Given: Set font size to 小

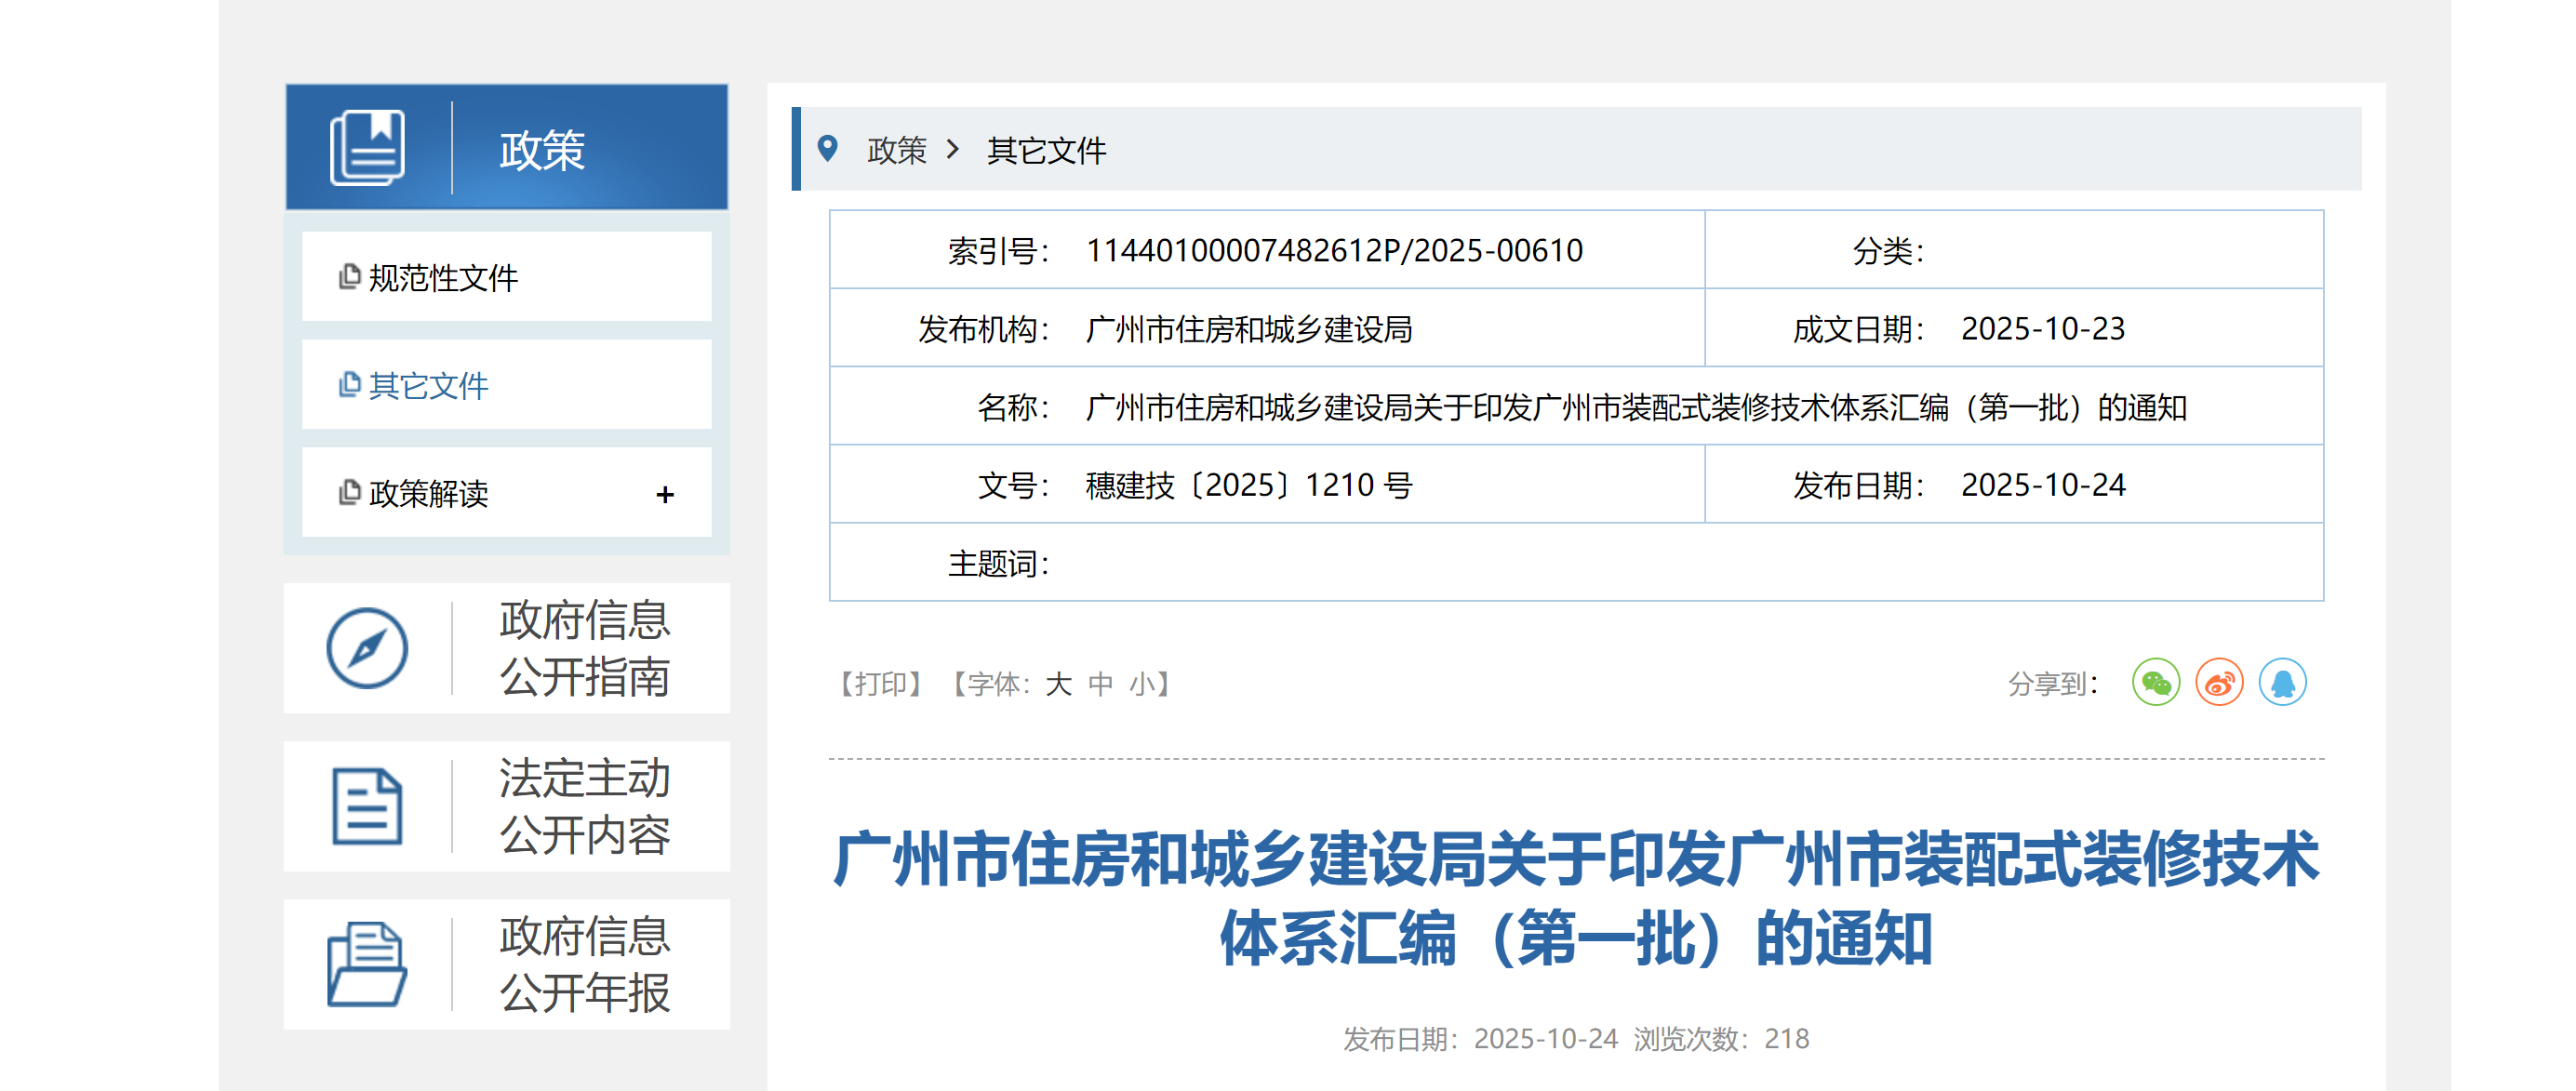Looking at the screenshot, I should coord(1141,684).
